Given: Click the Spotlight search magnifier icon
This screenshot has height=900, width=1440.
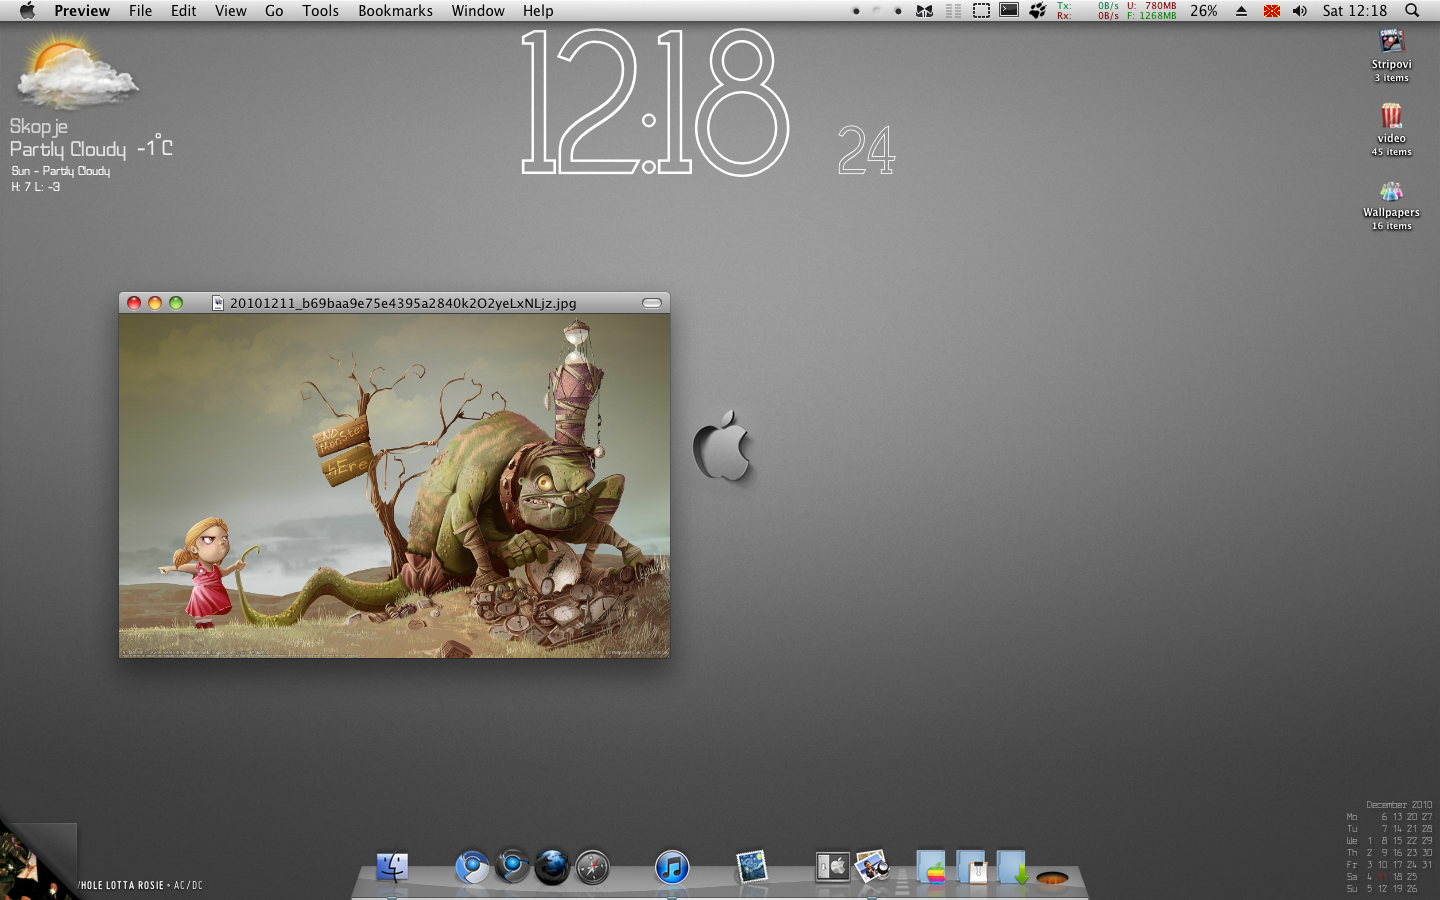Looking at the screenshot, I should tap(1412, 11).
